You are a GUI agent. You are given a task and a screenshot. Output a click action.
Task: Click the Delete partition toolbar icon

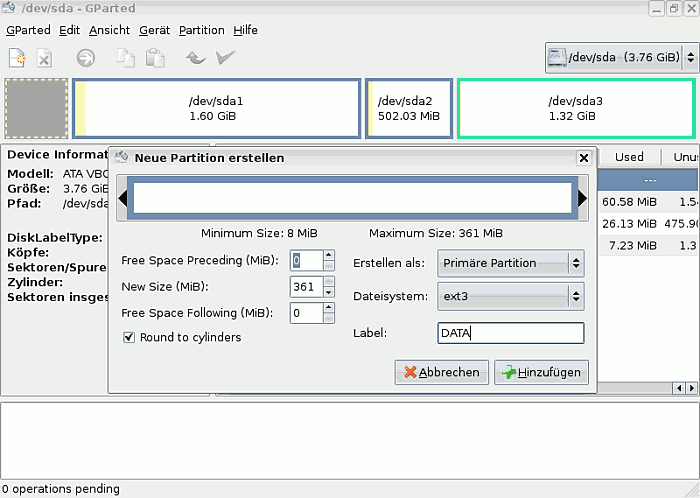pyautogui.click(x=44, y=58)
